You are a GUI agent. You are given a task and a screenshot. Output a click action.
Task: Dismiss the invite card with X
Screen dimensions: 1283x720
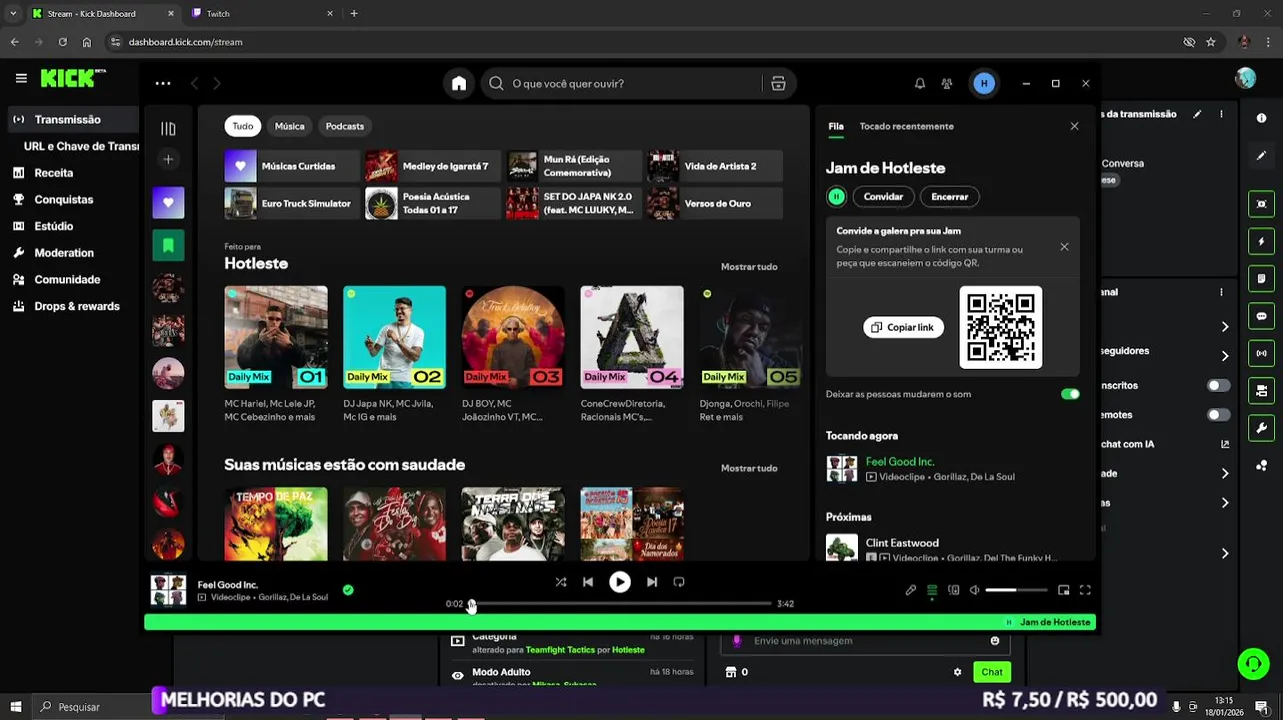click(x=1064, y=247)
